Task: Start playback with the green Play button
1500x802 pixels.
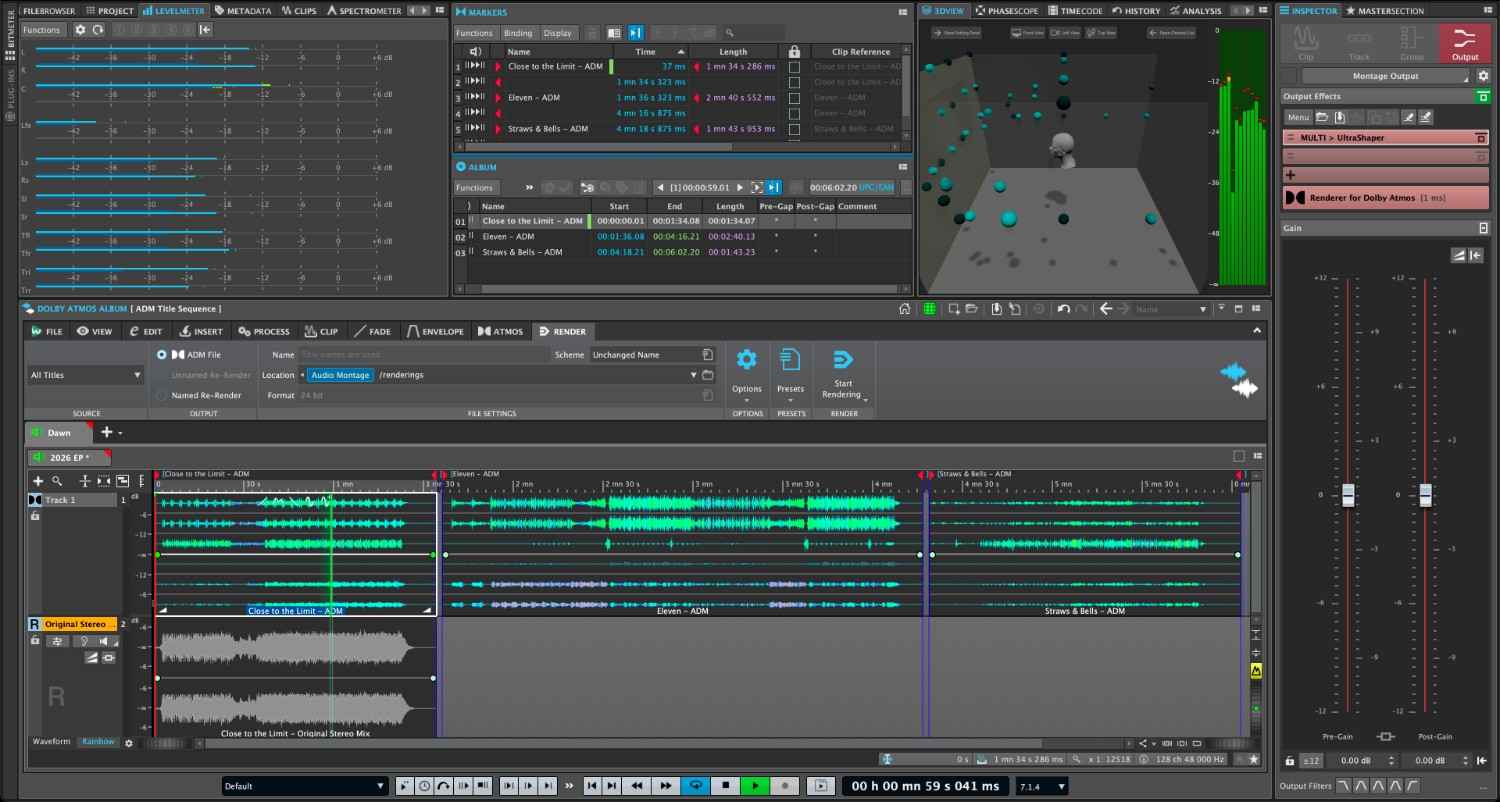Action: (755, 786)
